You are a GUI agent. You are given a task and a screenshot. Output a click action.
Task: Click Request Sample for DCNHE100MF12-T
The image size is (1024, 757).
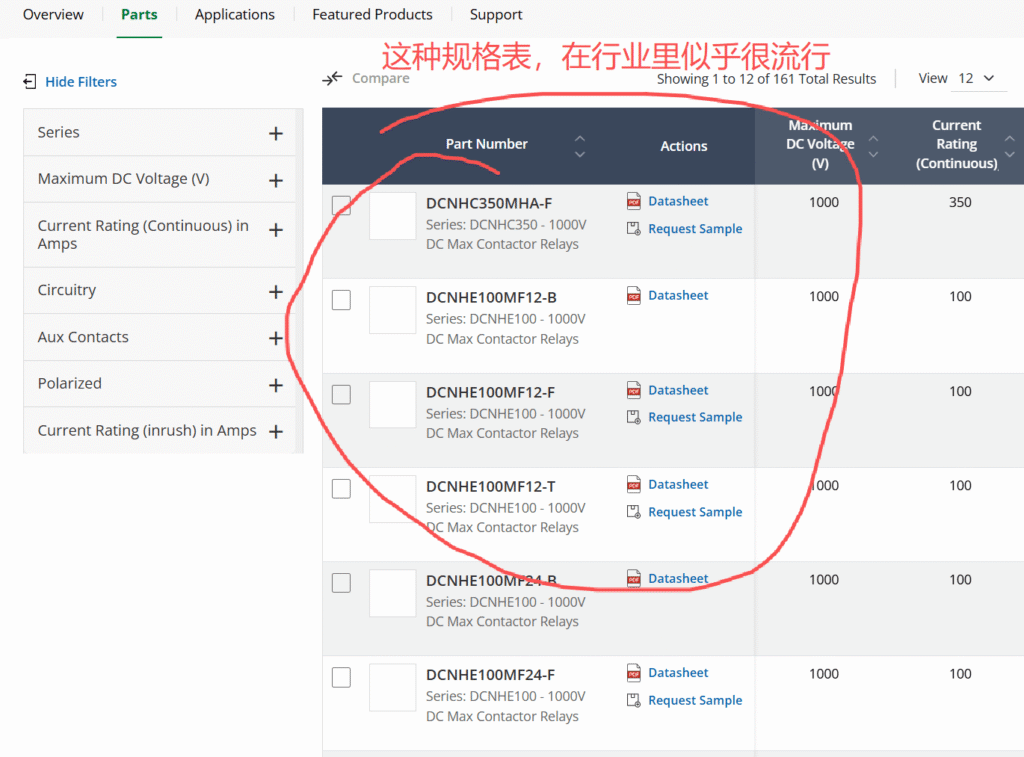click(695, 511)
